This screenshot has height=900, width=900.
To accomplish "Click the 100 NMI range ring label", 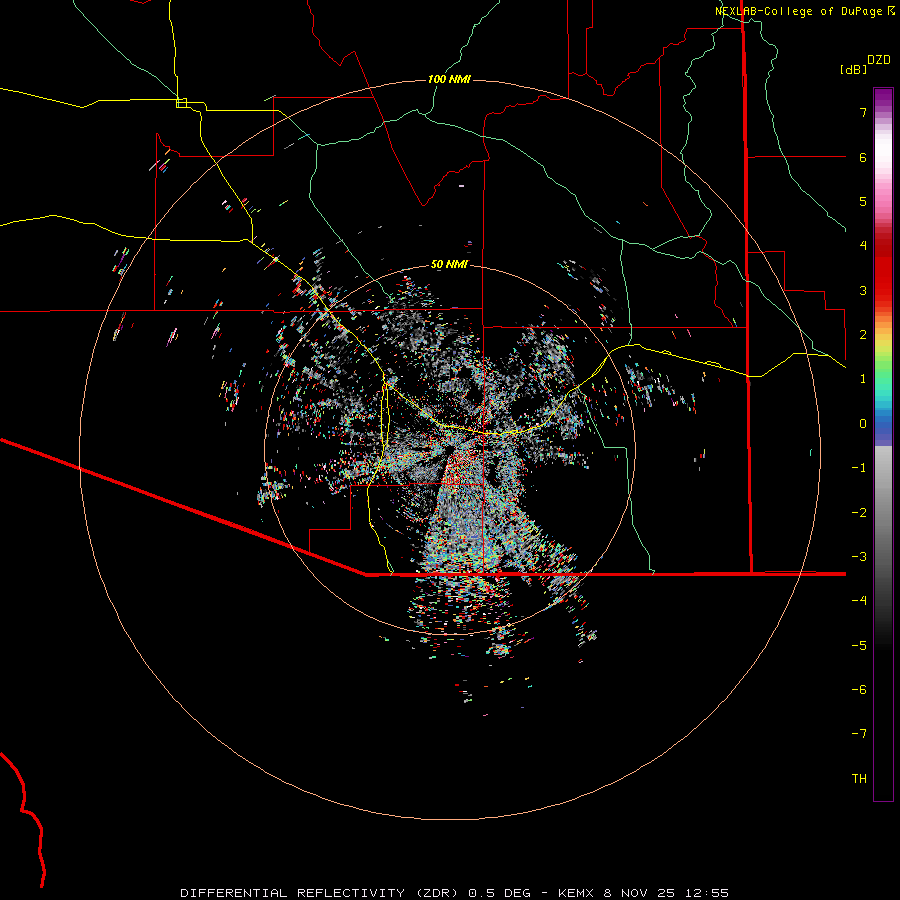I will [449, 79].
